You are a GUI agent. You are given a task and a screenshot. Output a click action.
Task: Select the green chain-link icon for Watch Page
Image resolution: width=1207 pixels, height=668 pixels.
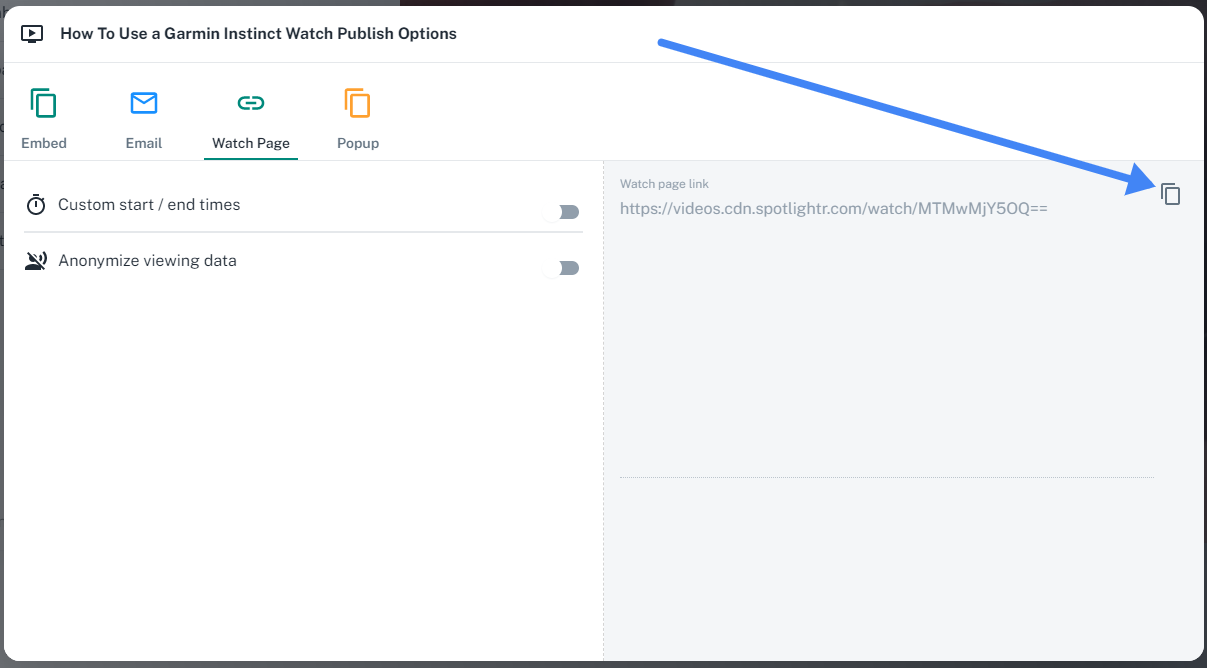(x=250, y=102)
